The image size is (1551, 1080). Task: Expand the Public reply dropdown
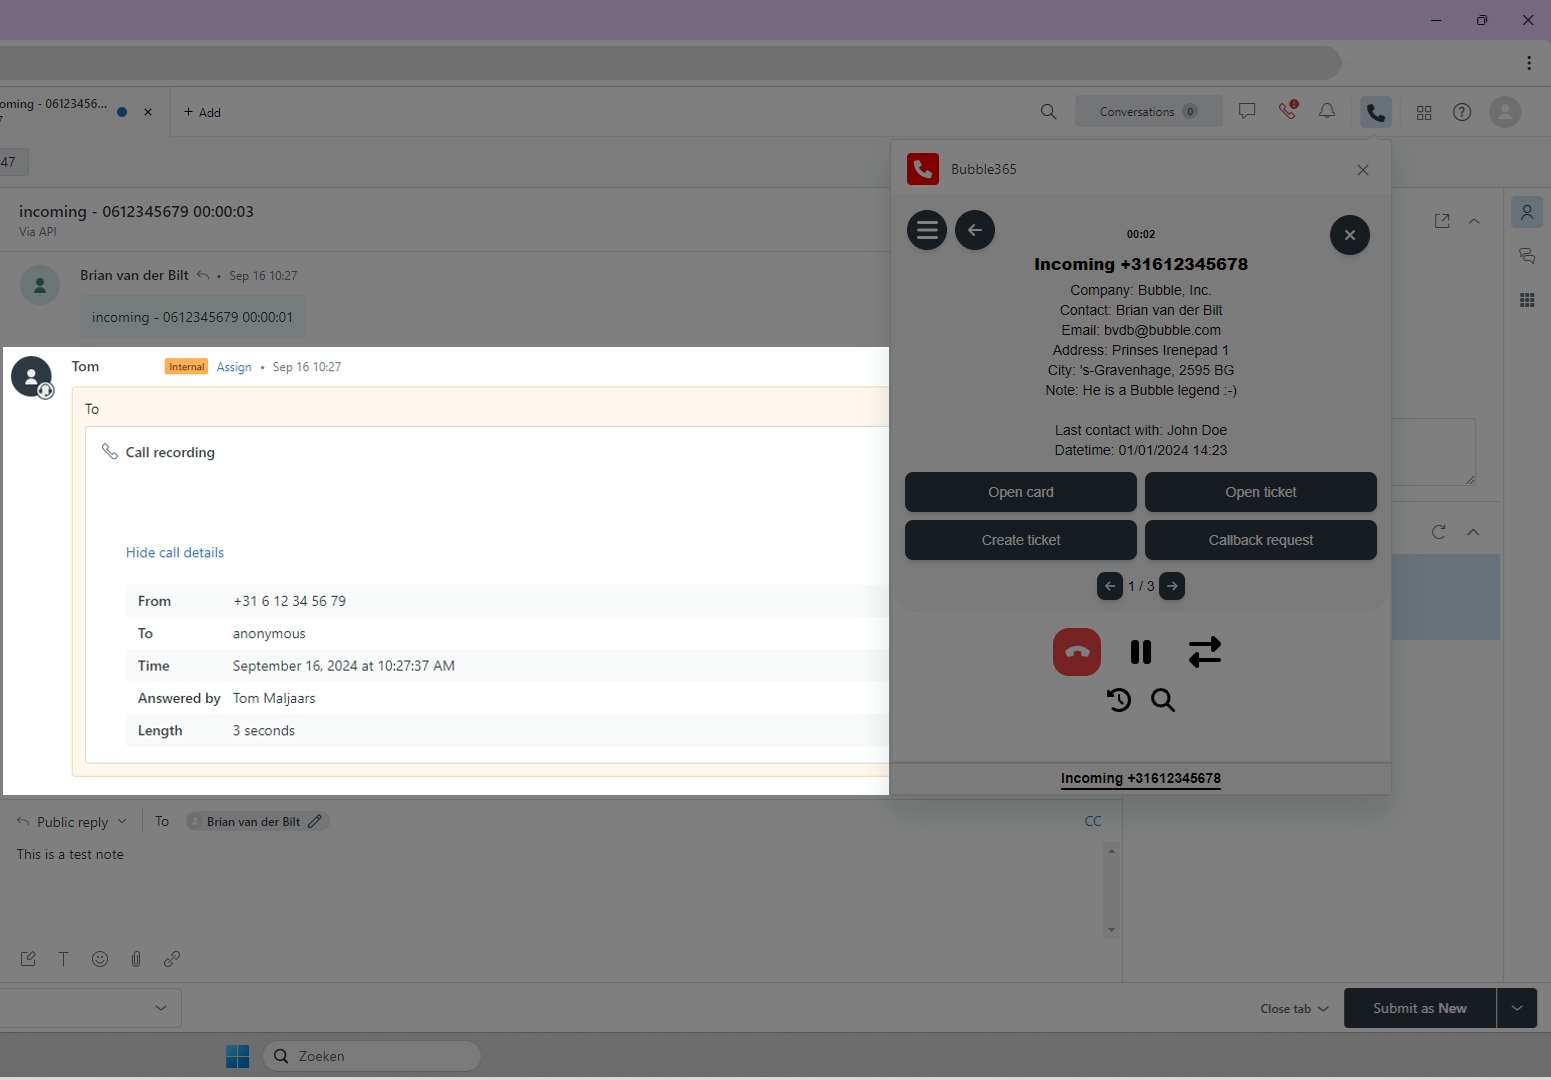click(x=73, y=822)
